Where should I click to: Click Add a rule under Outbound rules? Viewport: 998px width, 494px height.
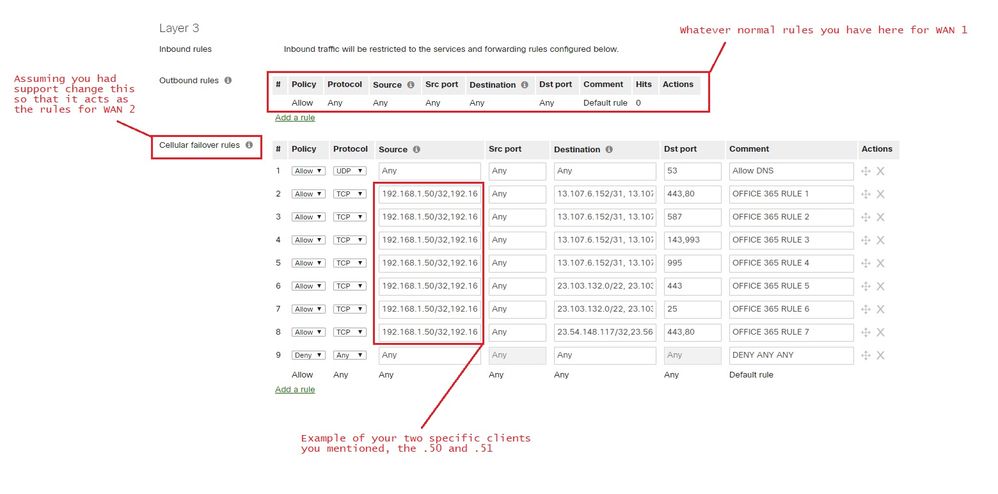pyautogui.click(x=295, y=117)
